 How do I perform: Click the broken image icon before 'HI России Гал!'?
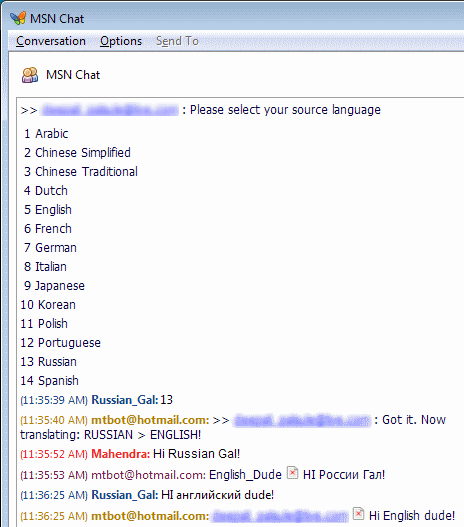point(292,473)
